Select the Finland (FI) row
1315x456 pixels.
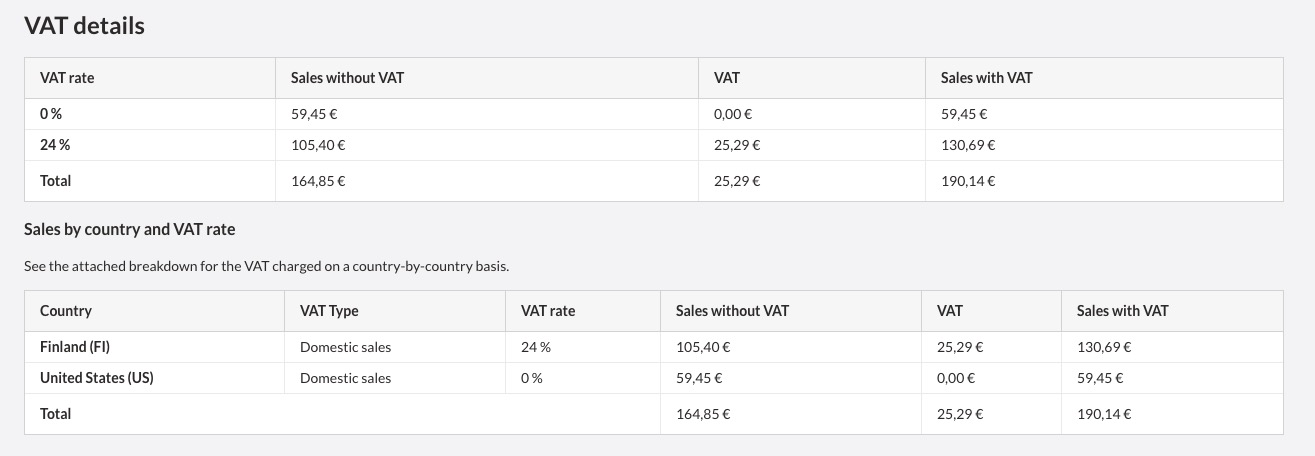pyautogui.click(x=654, y=347)
